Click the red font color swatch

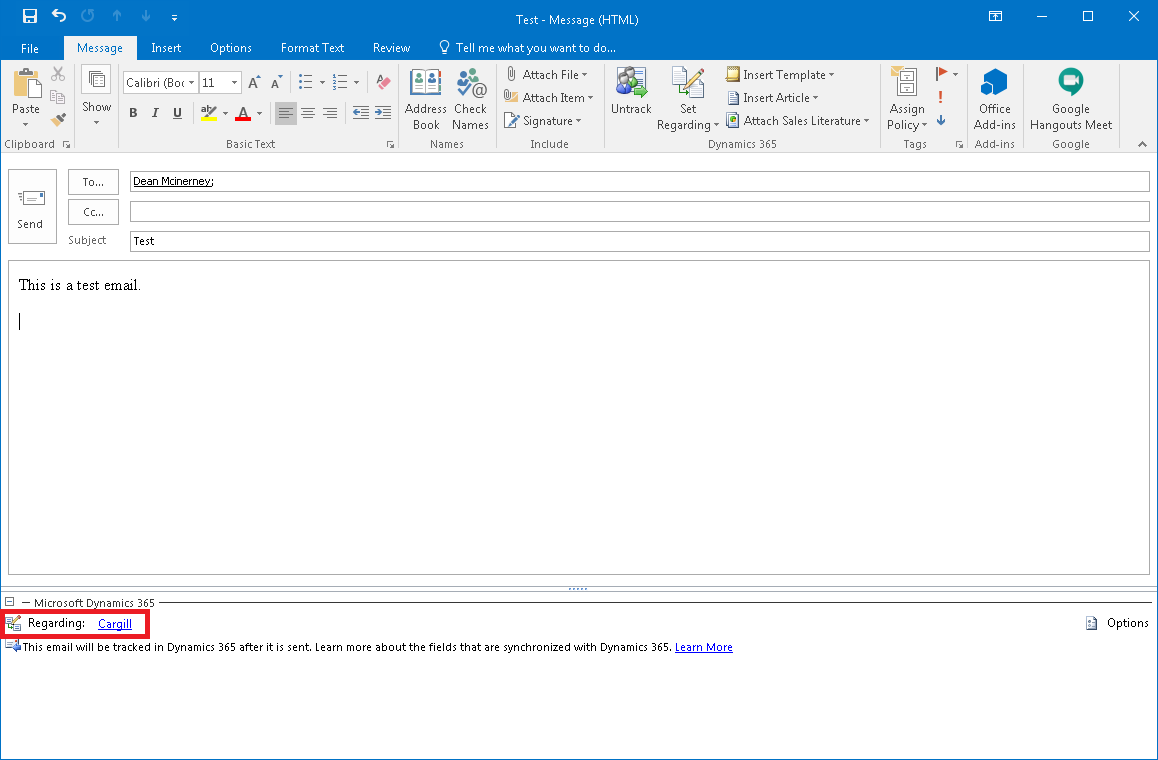(242, 113)
